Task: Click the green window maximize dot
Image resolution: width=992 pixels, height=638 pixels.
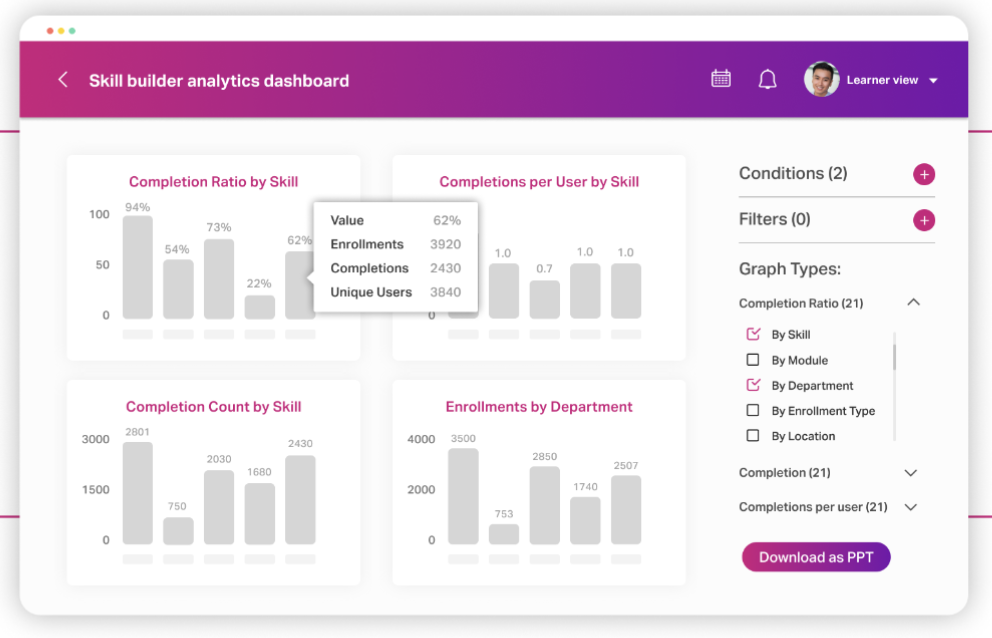Action: (x=72, y=31)
